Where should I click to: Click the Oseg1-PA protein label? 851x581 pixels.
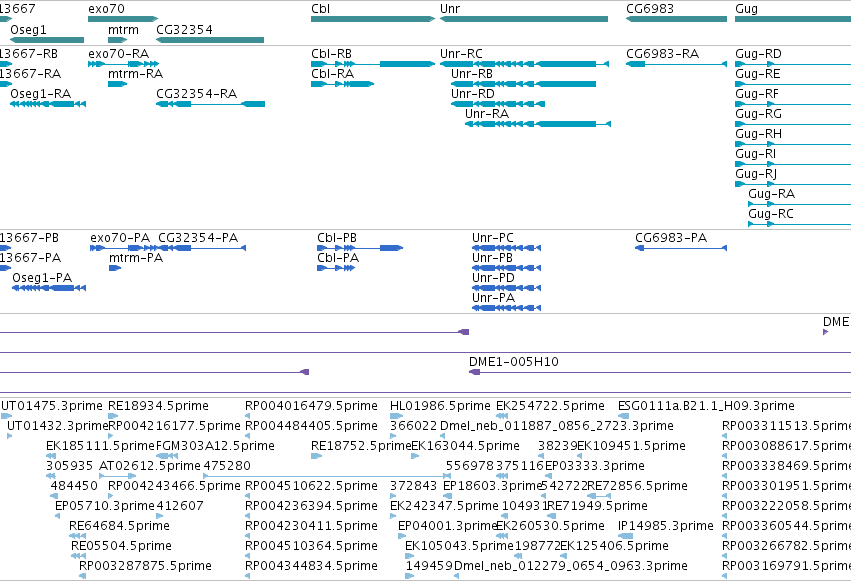coord(42,278)
